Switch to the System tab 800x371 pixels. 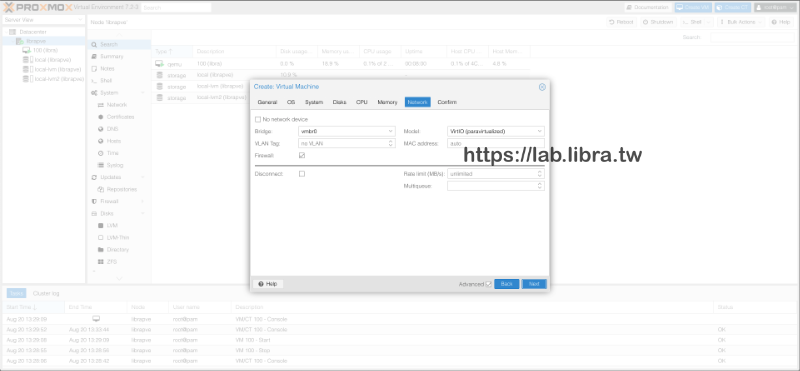314,102
